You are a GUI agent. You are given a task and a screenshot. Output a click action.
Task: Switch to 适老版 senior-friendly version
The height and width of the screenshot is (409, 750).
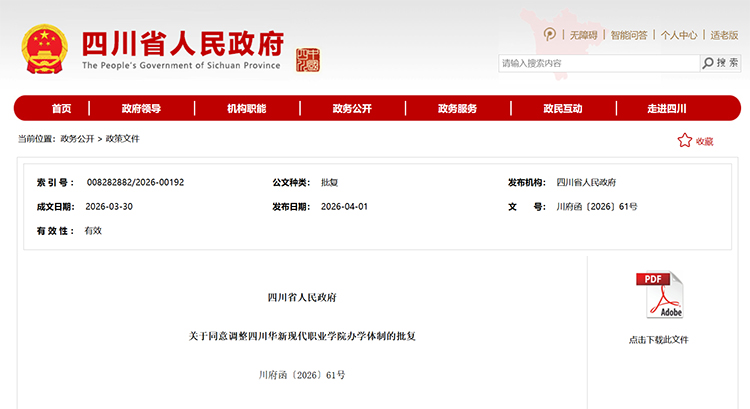point(724,35)
